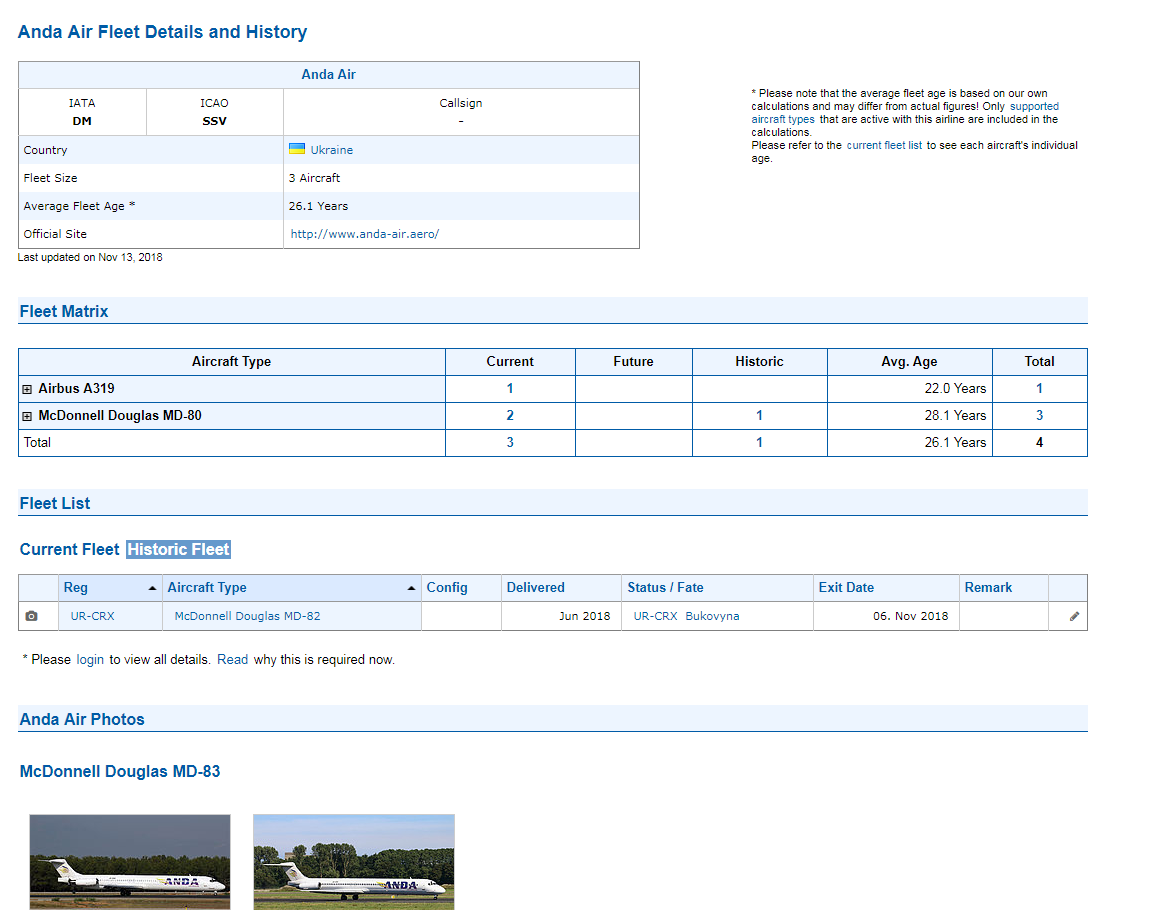Open the anda-air.aero official site link
Image resolution: width=1167 pixels, height=910 pixels.
click(364, 234)
